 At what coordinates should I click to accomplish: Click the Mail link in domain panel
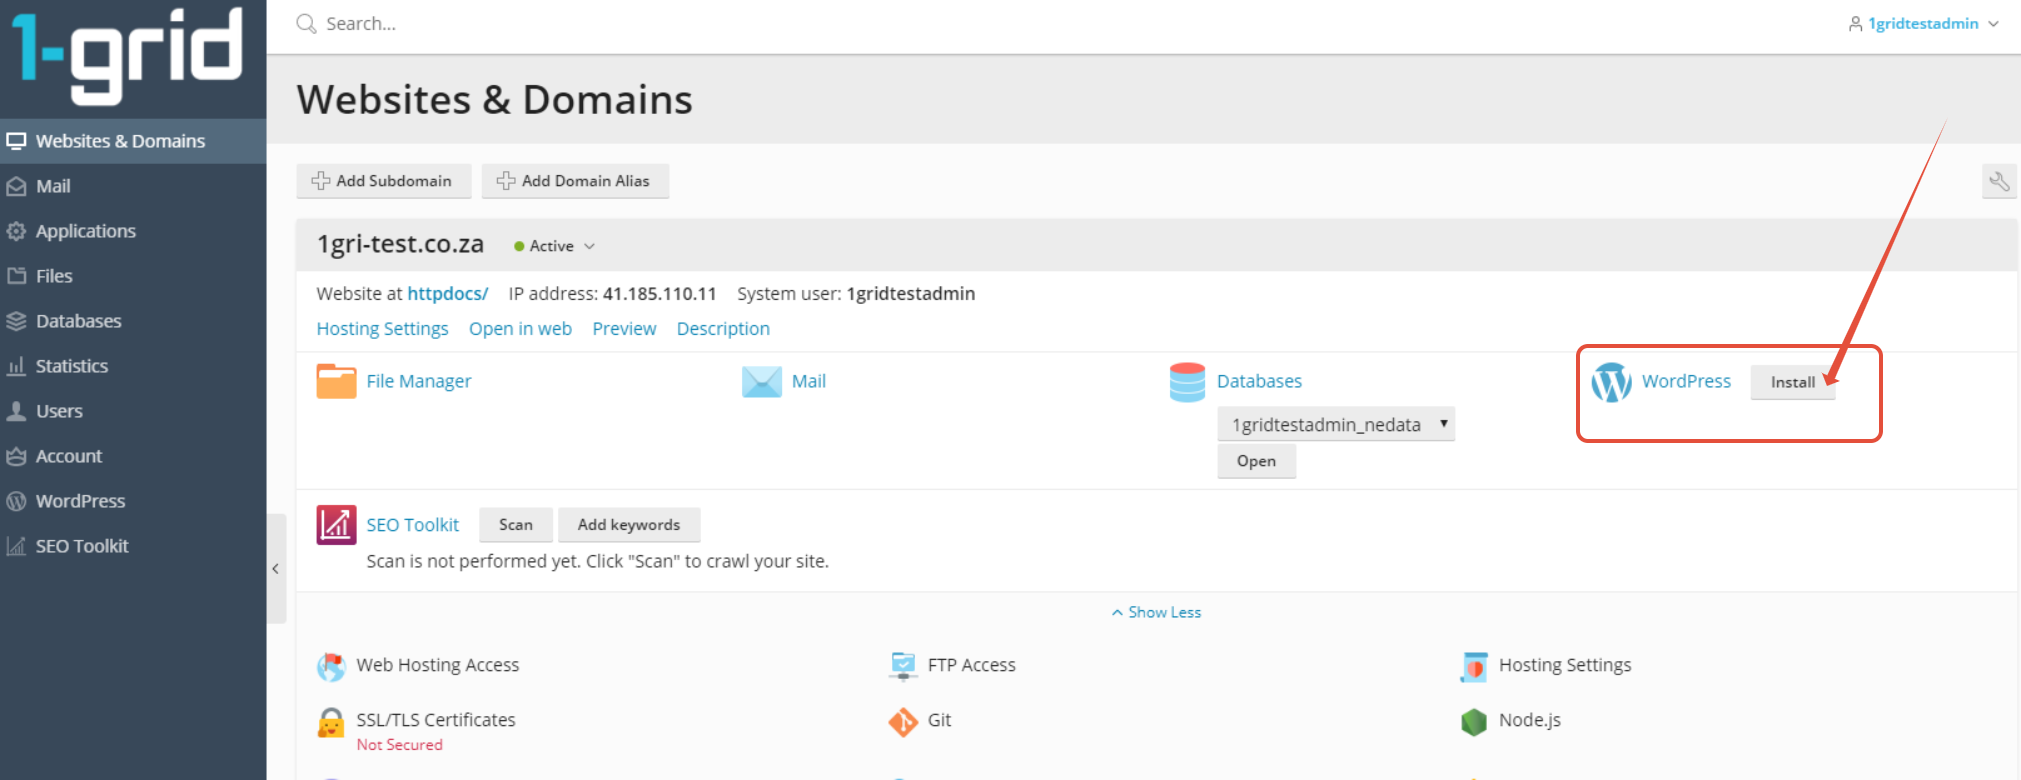tap(808, 381)
